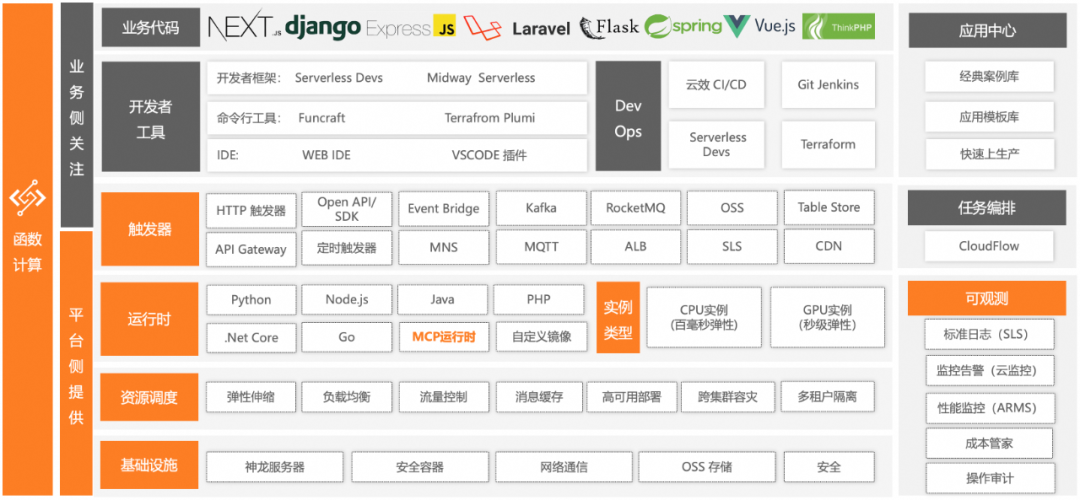Select the 触发器 orange block
Image resolution: width=1080 pixels, height=500 pixels.
149,229
